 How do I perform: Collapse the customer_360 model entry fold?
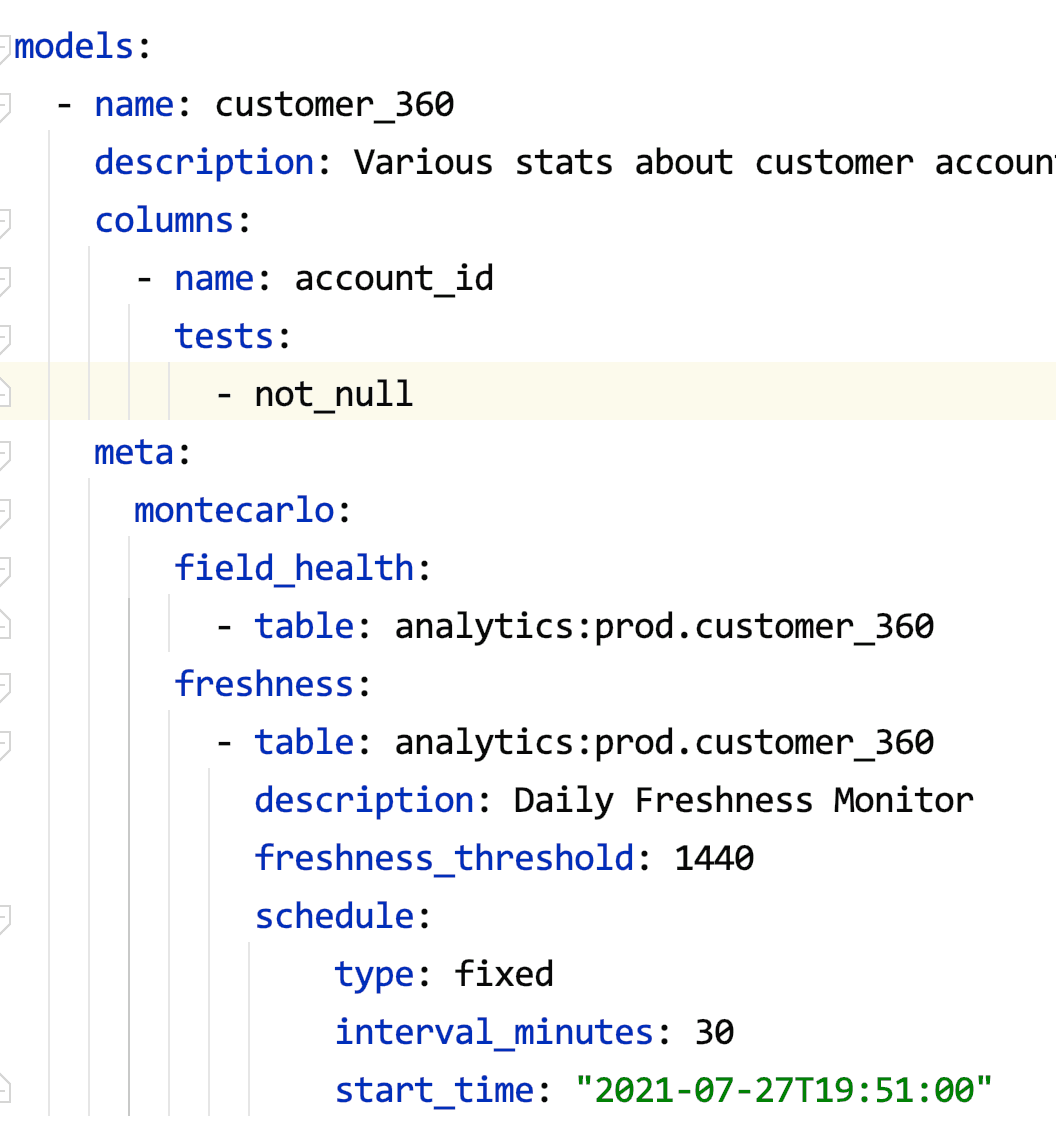pyautogui.click(x=5, y=104)
